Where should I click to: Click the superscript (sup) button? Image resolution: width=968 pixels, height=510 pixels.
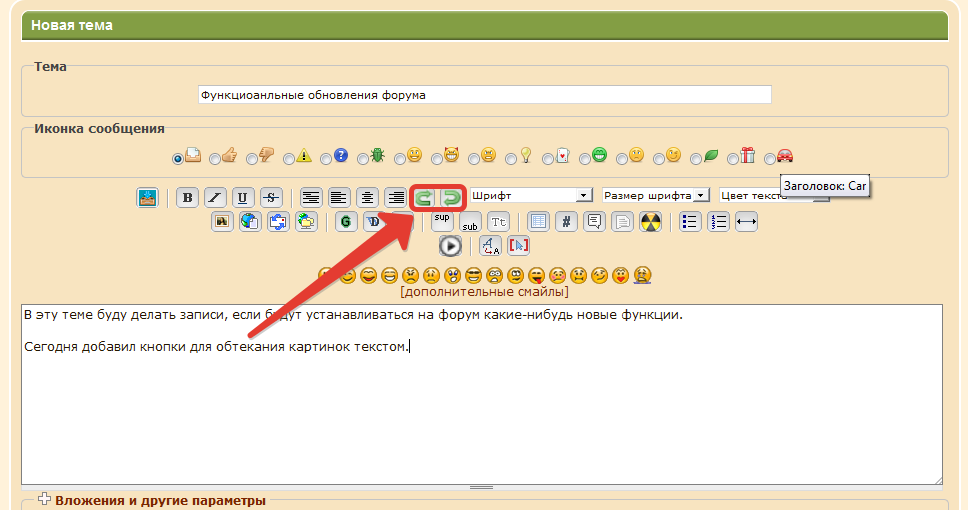click(442, 221)
